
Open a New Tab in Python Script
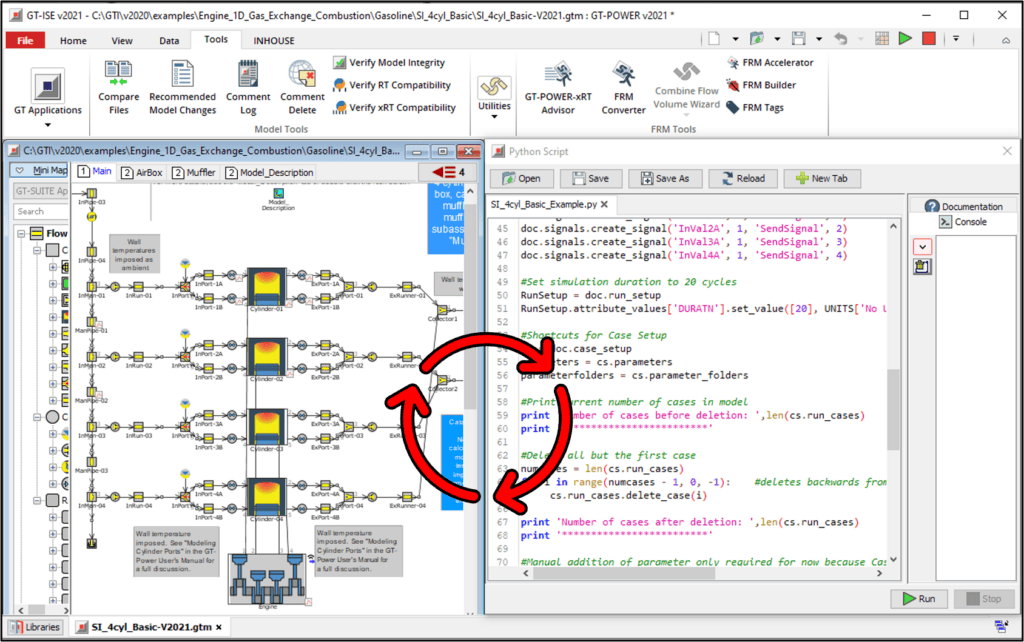tap(822, 178)
